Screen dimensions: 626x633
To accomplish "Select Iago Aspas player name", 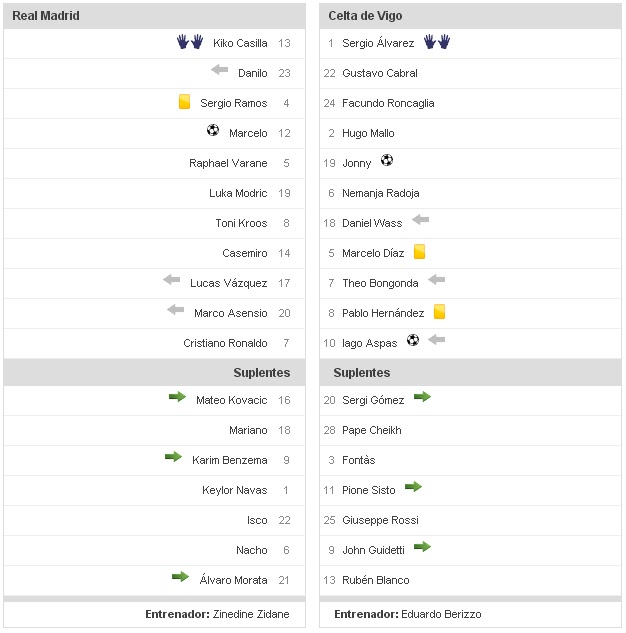I will click(368, 343).
